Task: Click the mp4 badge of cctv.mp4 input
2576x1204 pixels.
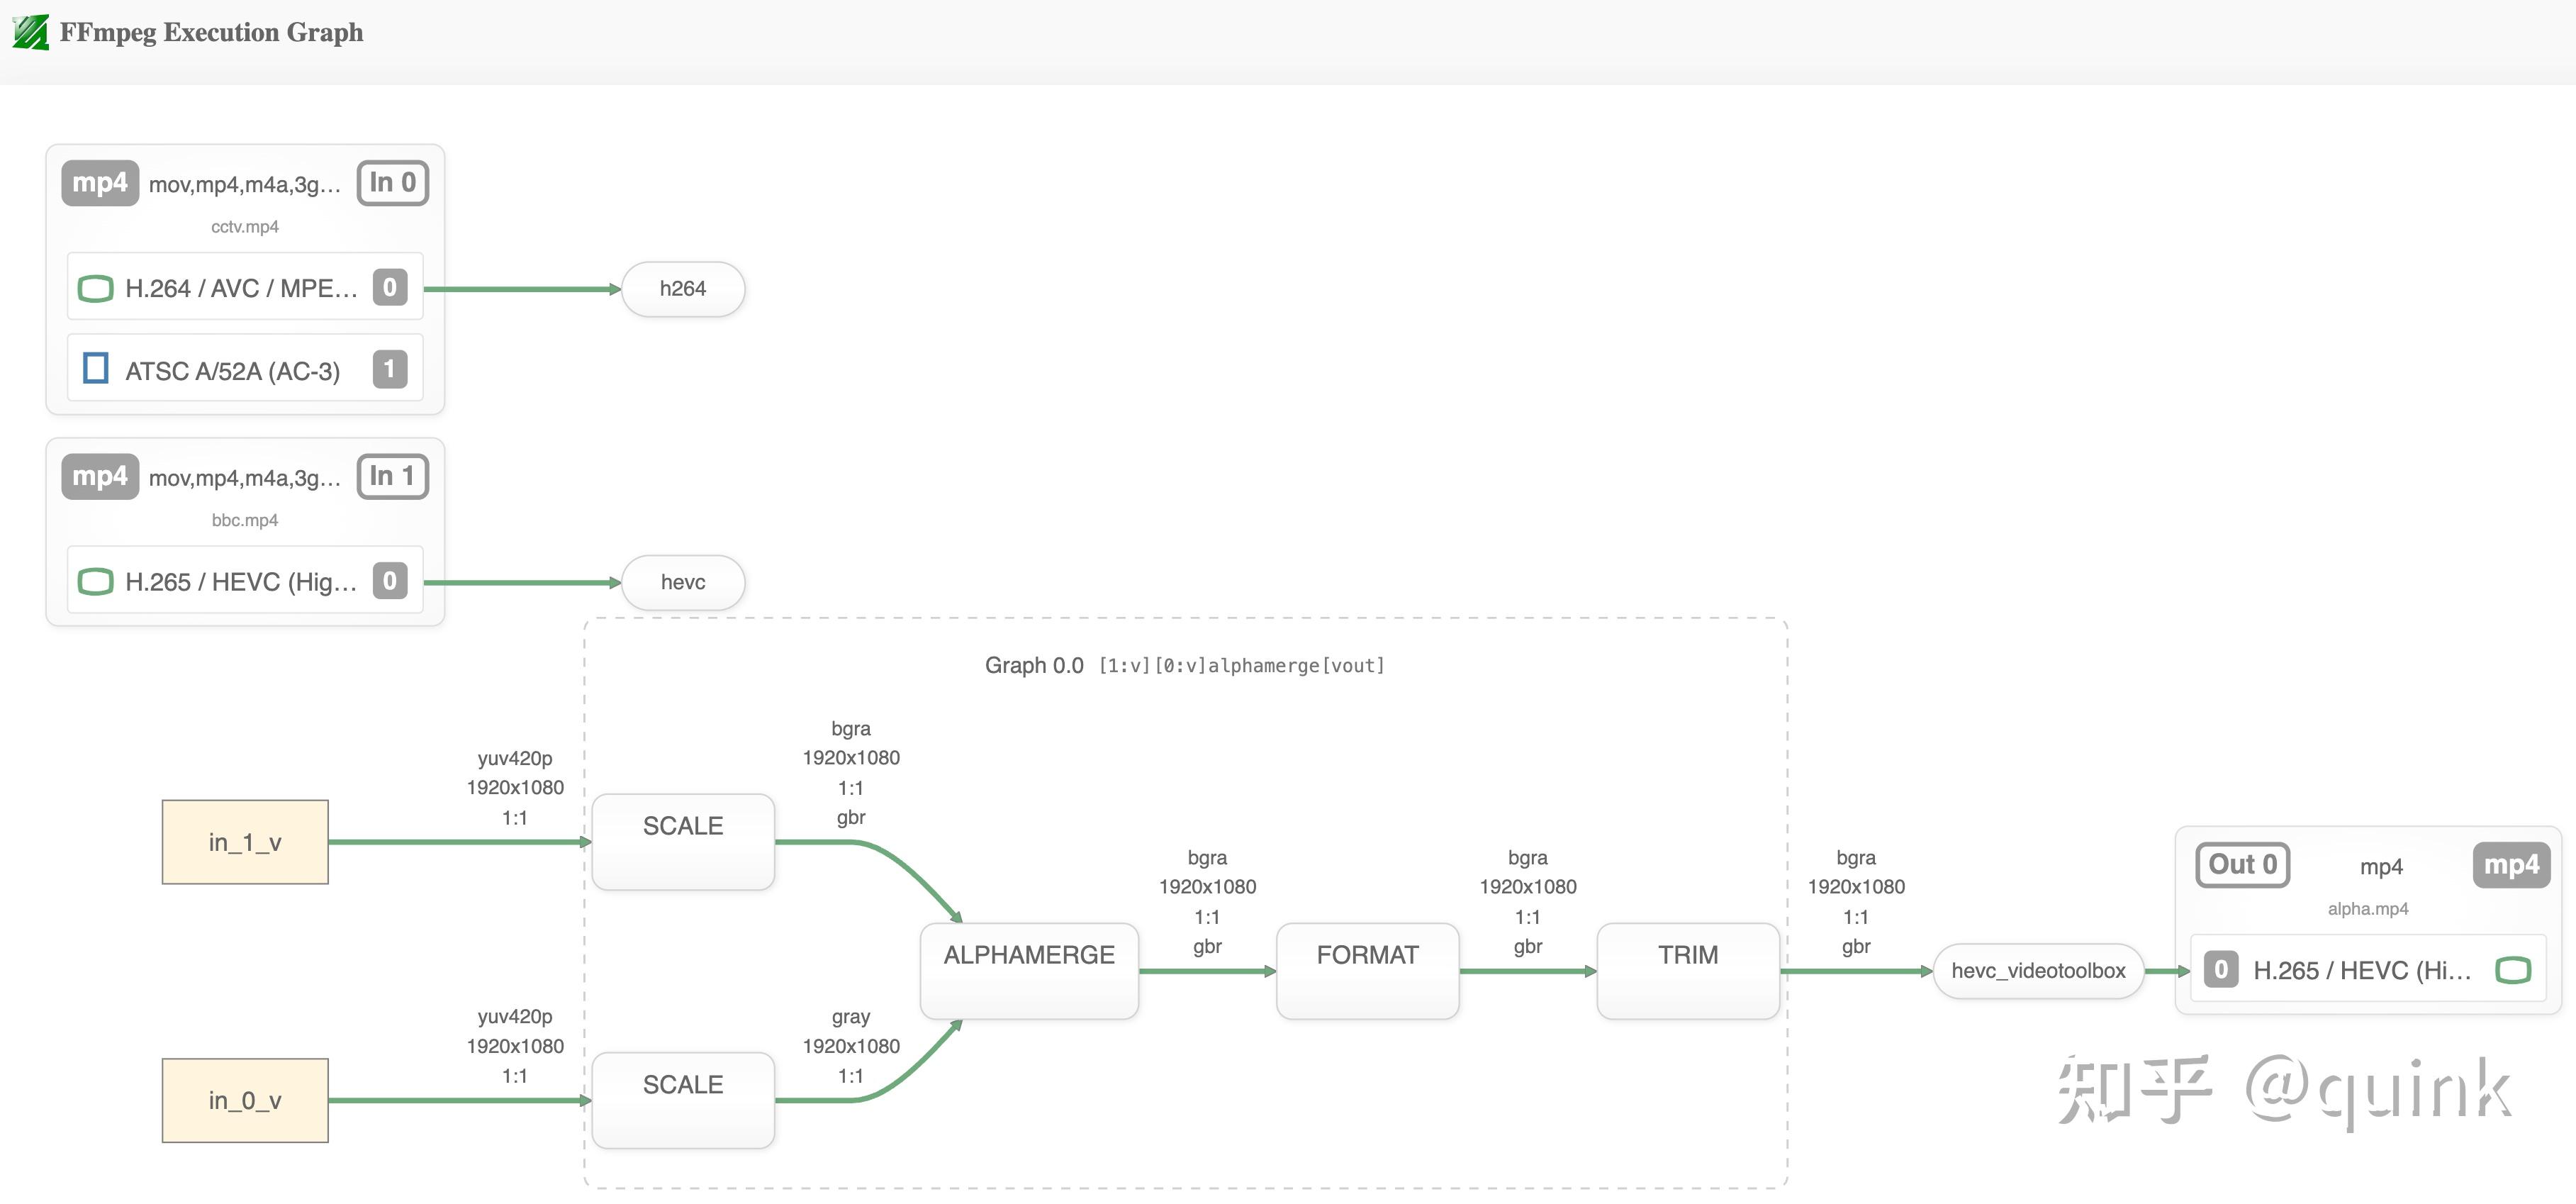Action: click(x=100, y=183)
